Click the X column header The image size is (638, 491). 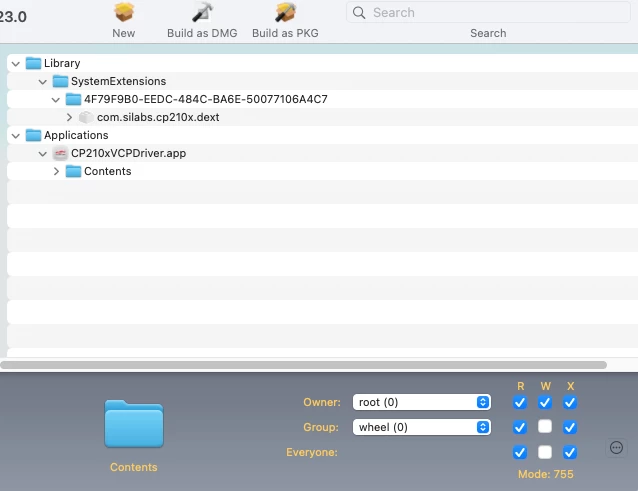click(570, 386)
